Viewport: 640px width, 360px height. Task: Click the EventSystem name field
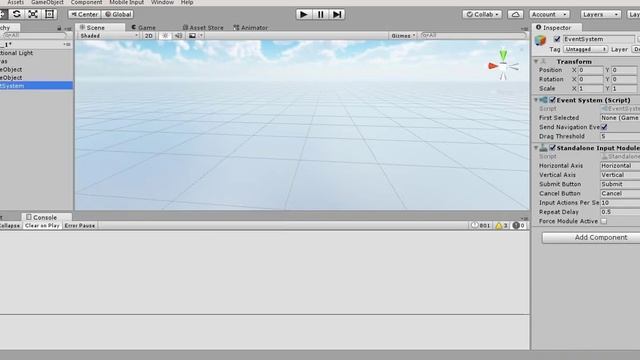(x=599, y=39)
